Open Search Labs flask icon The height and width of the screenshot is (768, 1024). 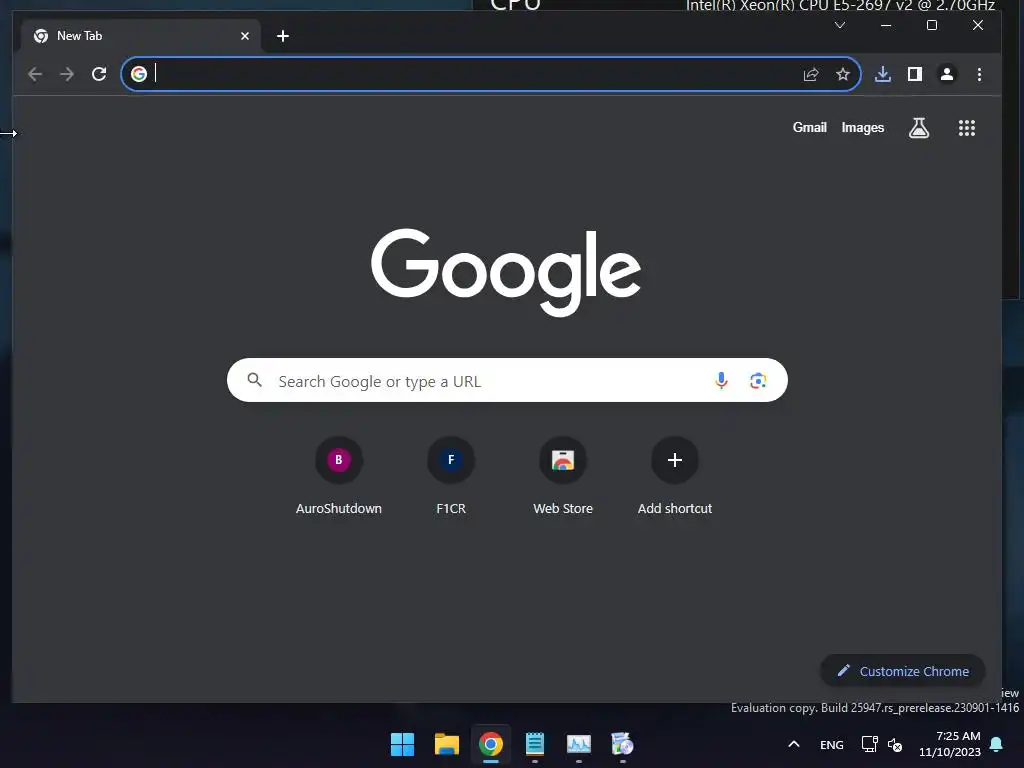click(x=919, y=128)
